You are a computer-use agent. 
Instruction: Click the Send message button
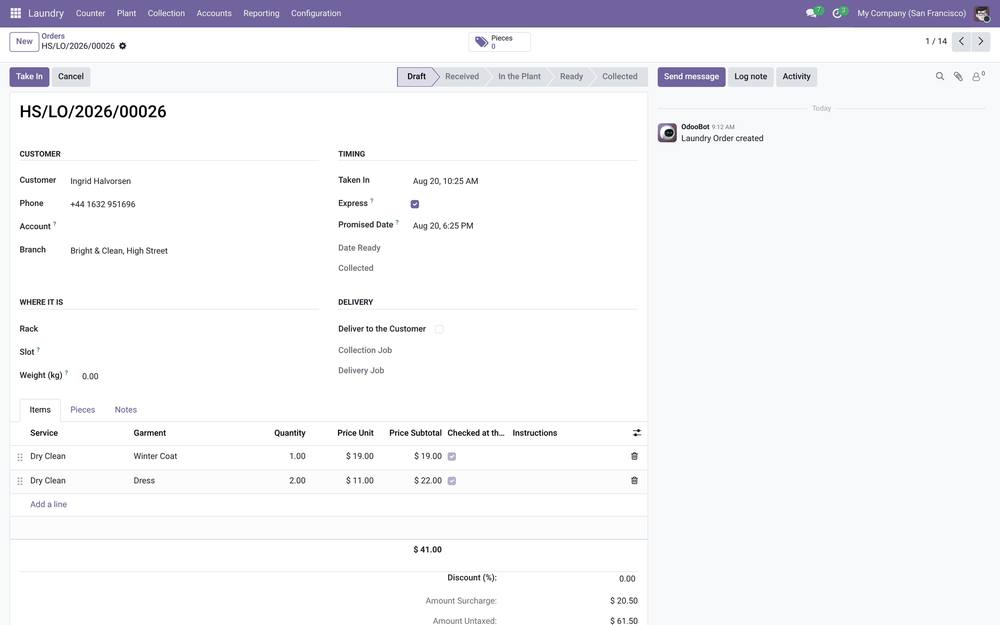tap(691, 77)
